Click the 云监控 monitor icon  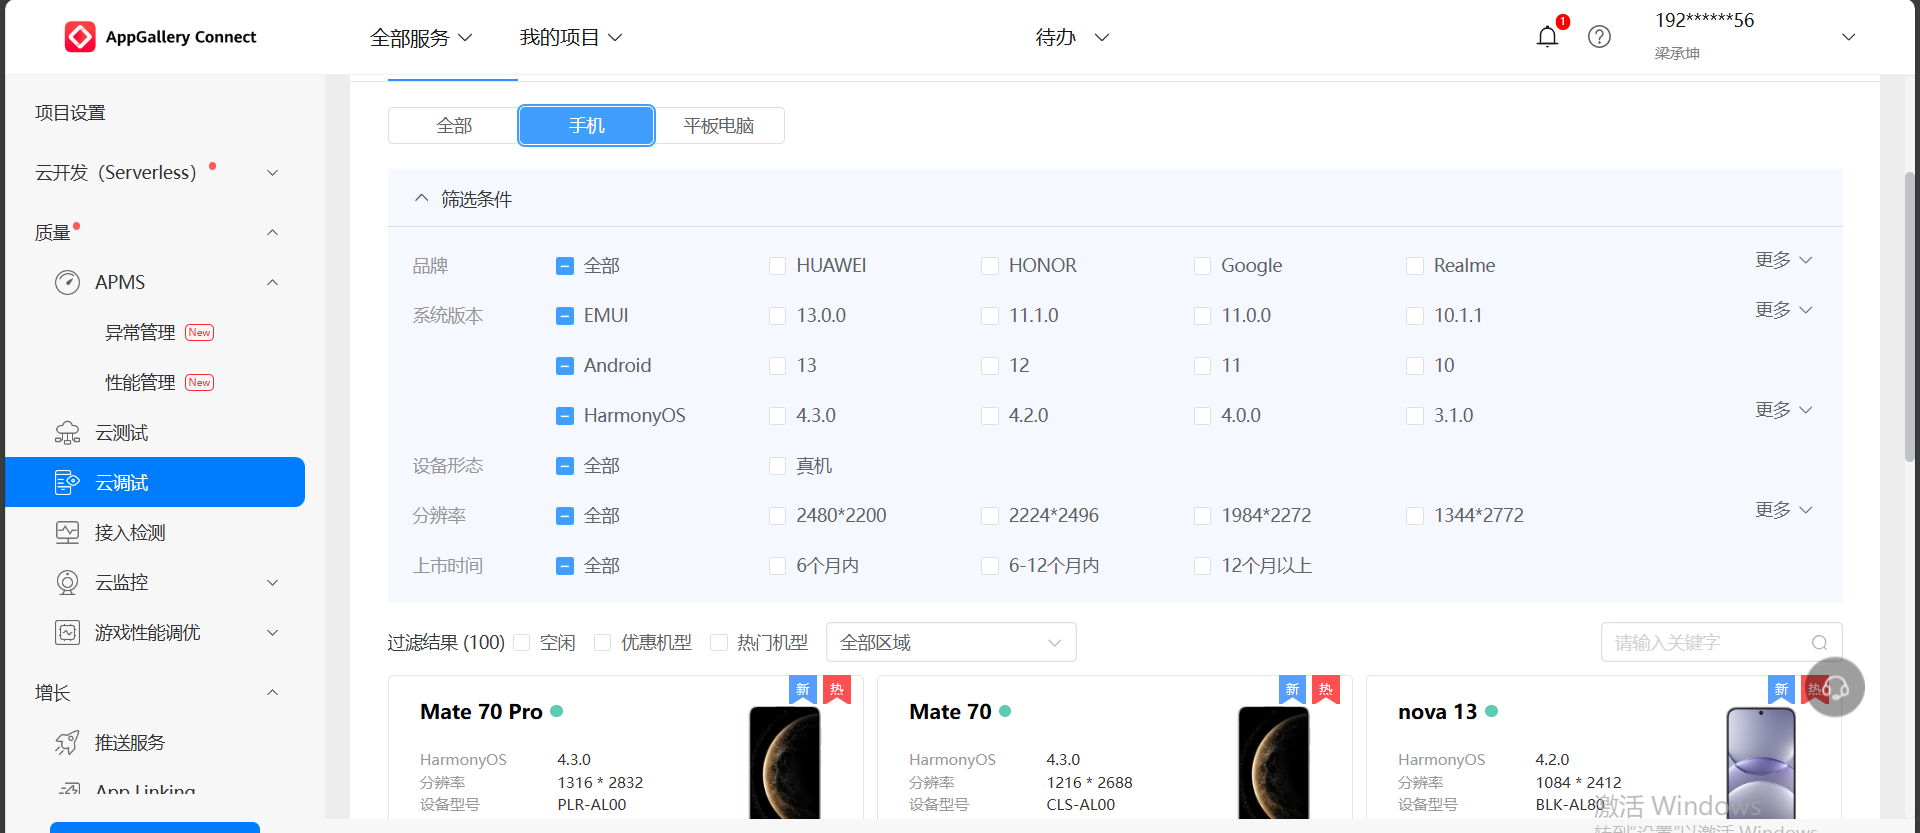67,583
